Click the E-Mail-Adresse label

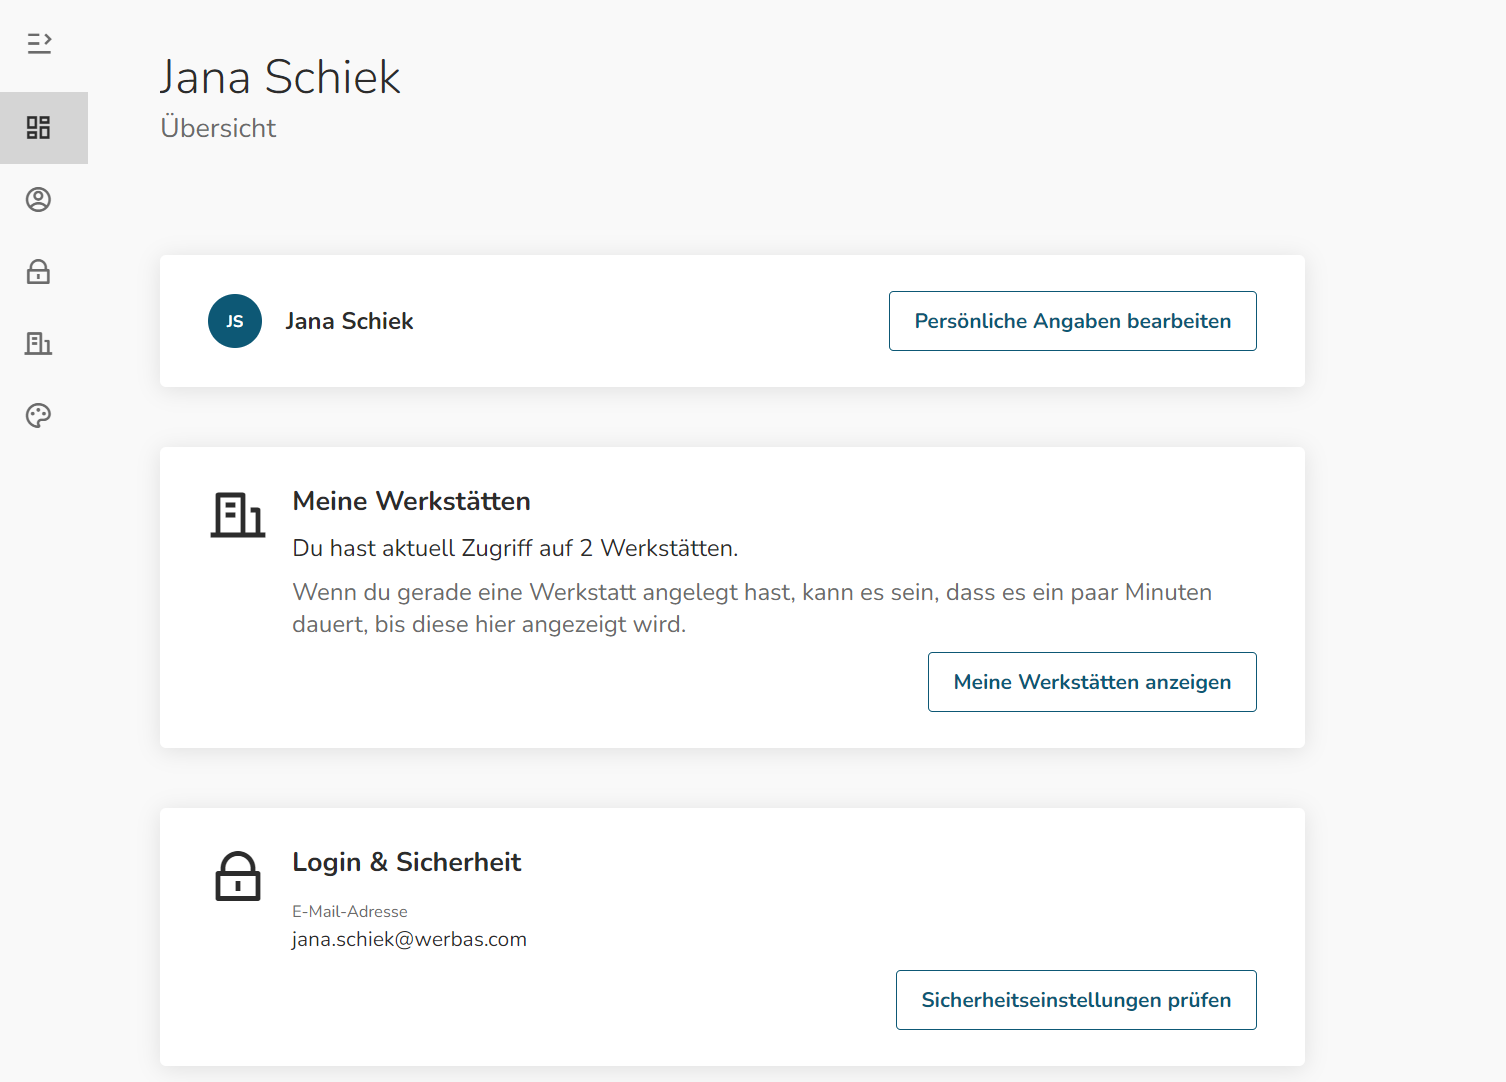pyautogui.click(x=350, y=911)
